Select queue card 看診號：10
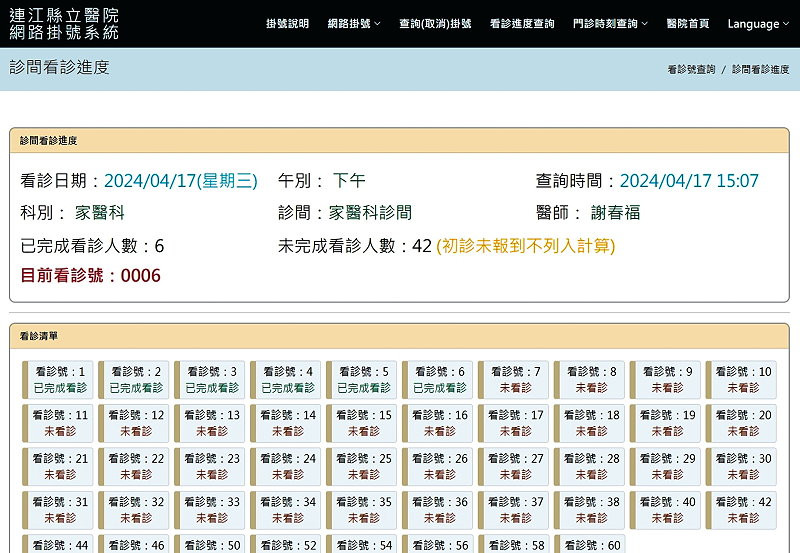800x553 pixels. coord(741,380)
